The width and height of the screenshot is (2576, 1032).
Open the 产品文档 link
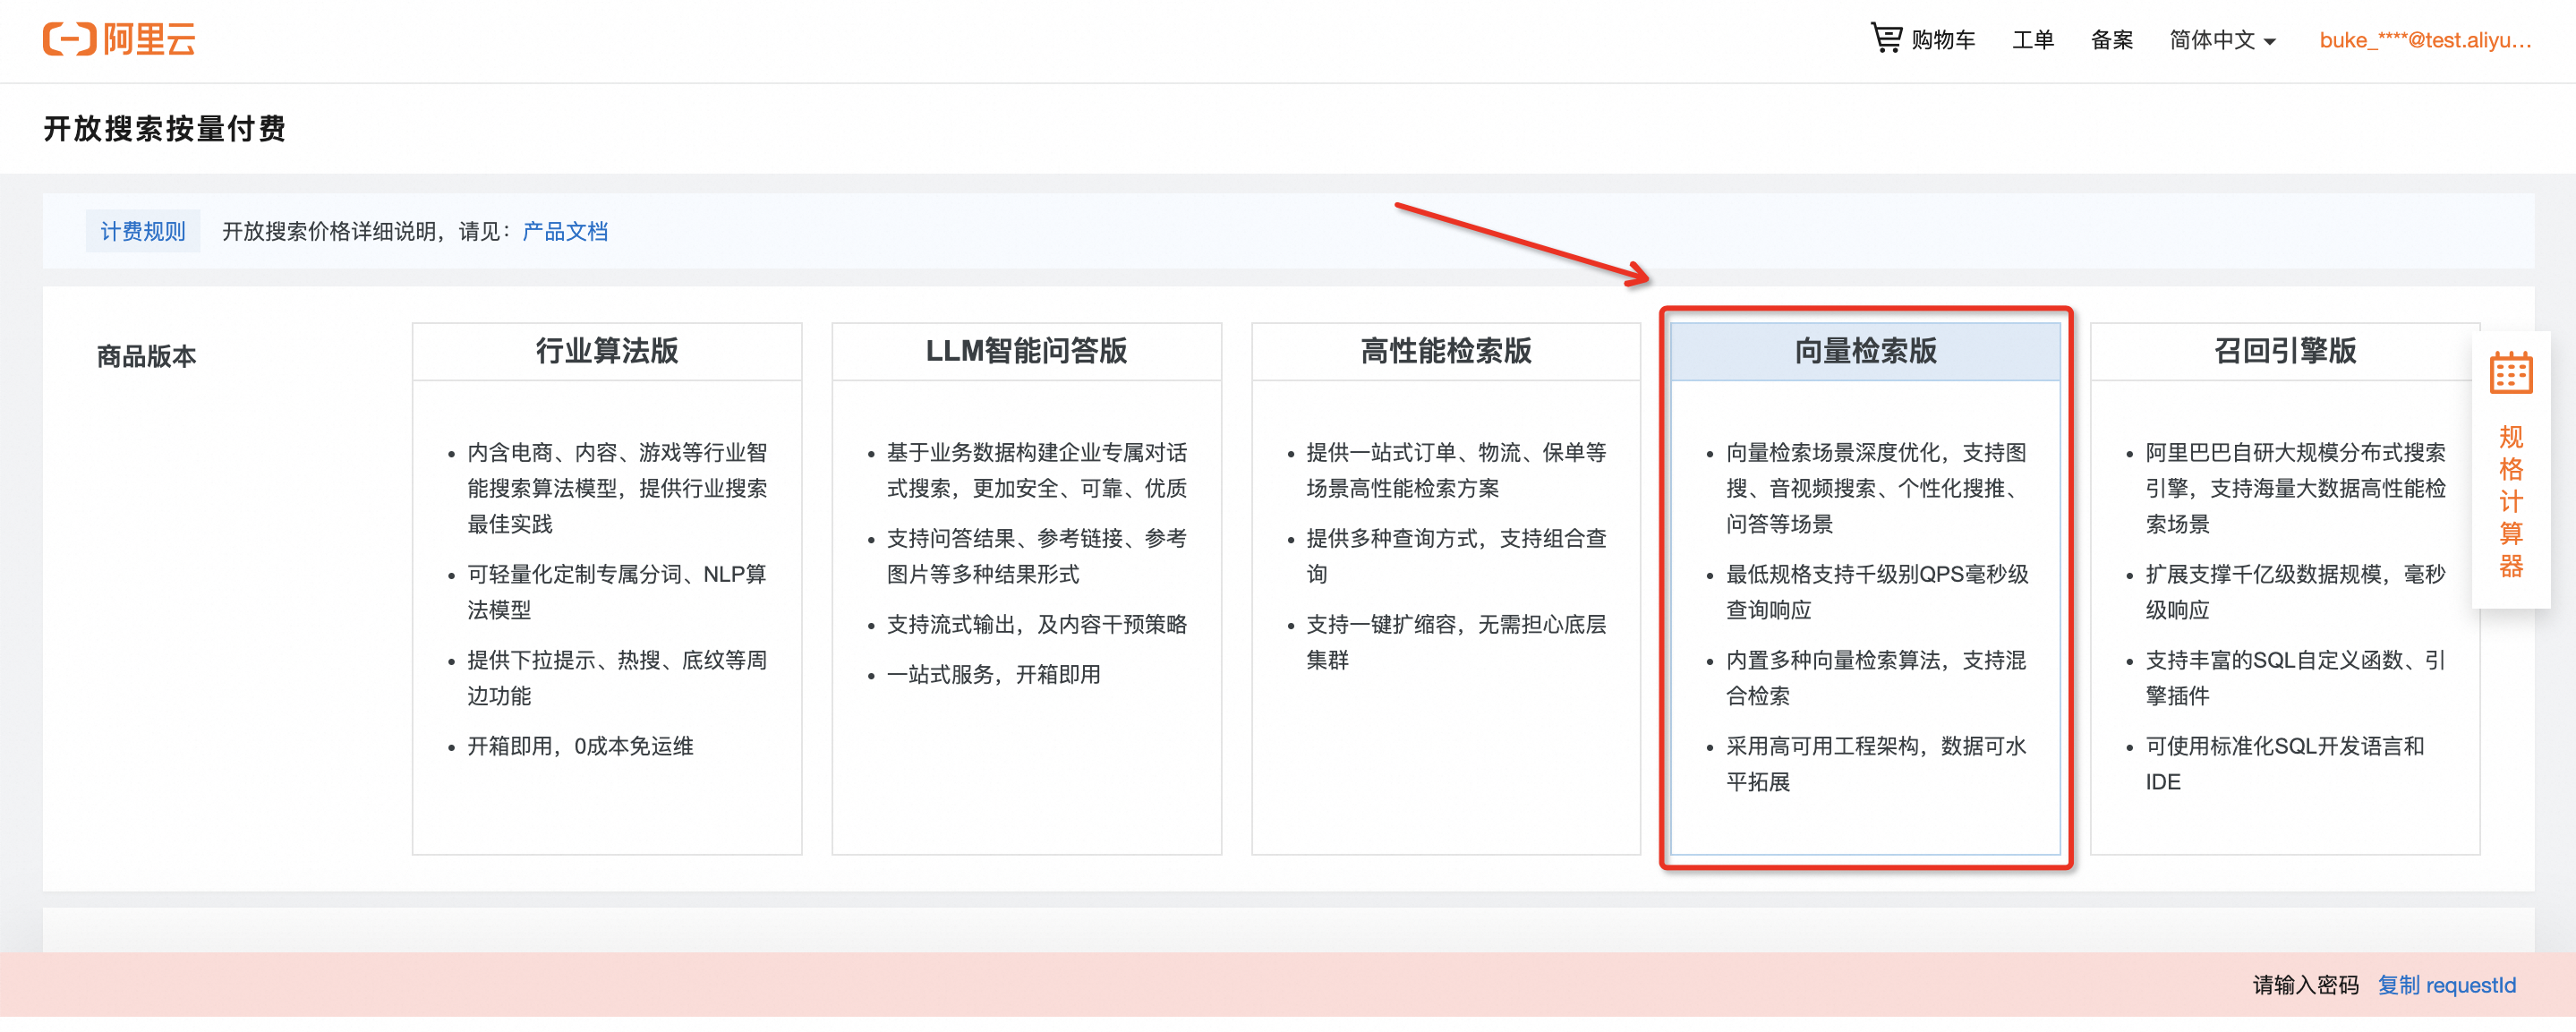click(x=565, y=232)
